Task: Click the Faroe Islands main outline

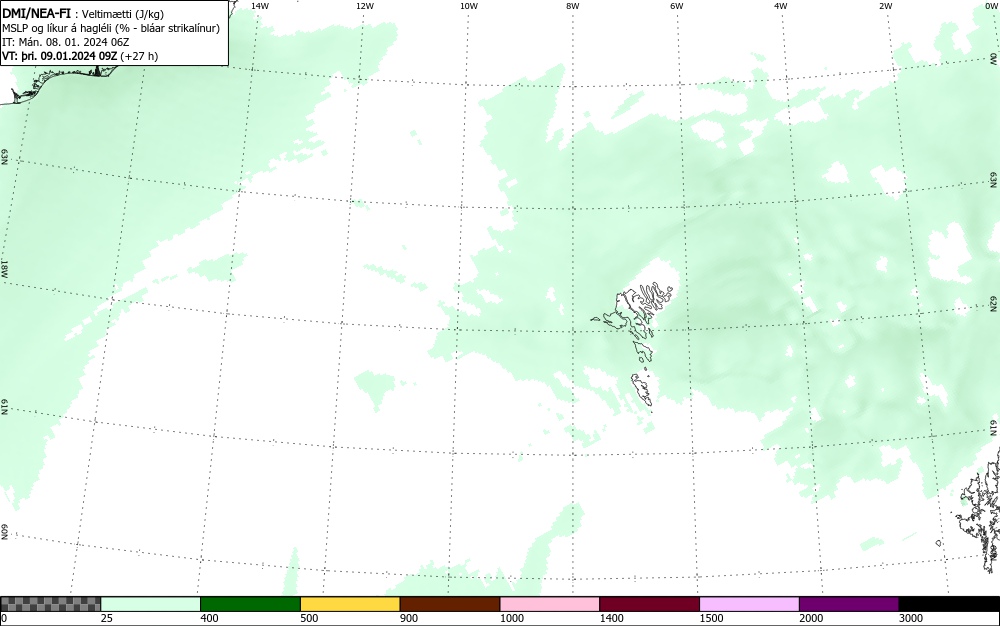Action: (634, 311)
